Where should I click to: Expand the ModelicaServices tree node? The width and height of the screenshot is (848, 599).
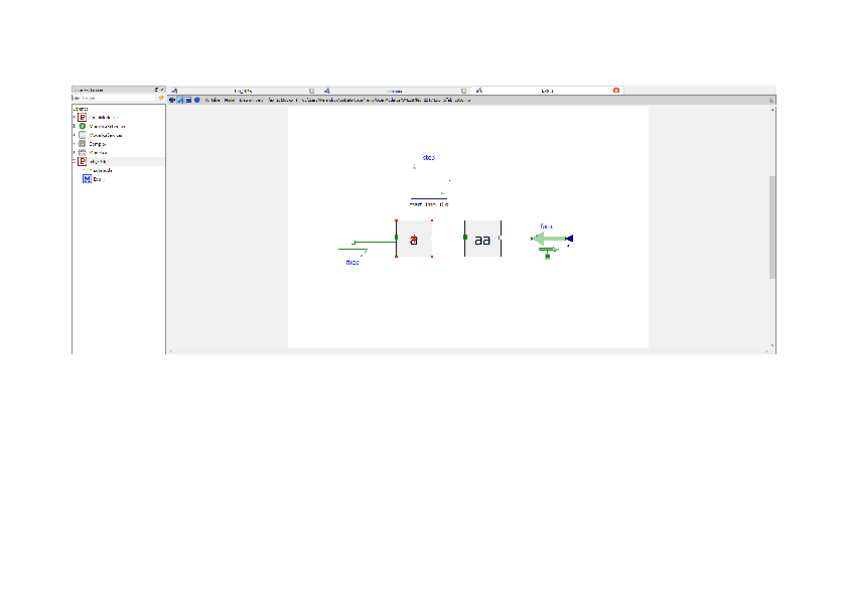tap(74, 135)
